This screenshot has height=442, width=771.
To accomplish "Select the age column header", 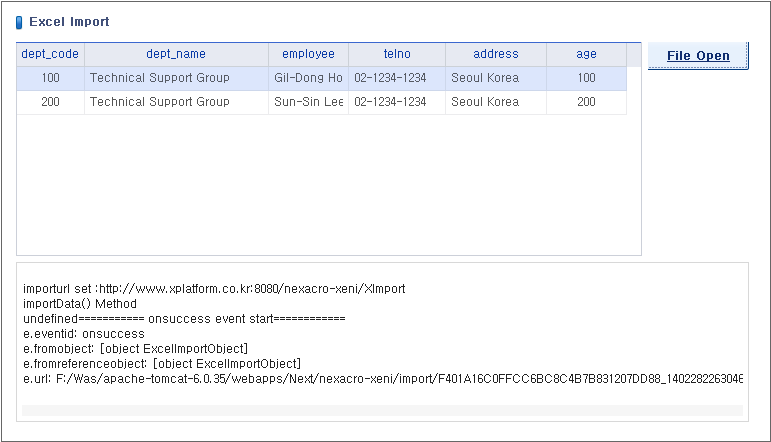I will pos(586,54).
